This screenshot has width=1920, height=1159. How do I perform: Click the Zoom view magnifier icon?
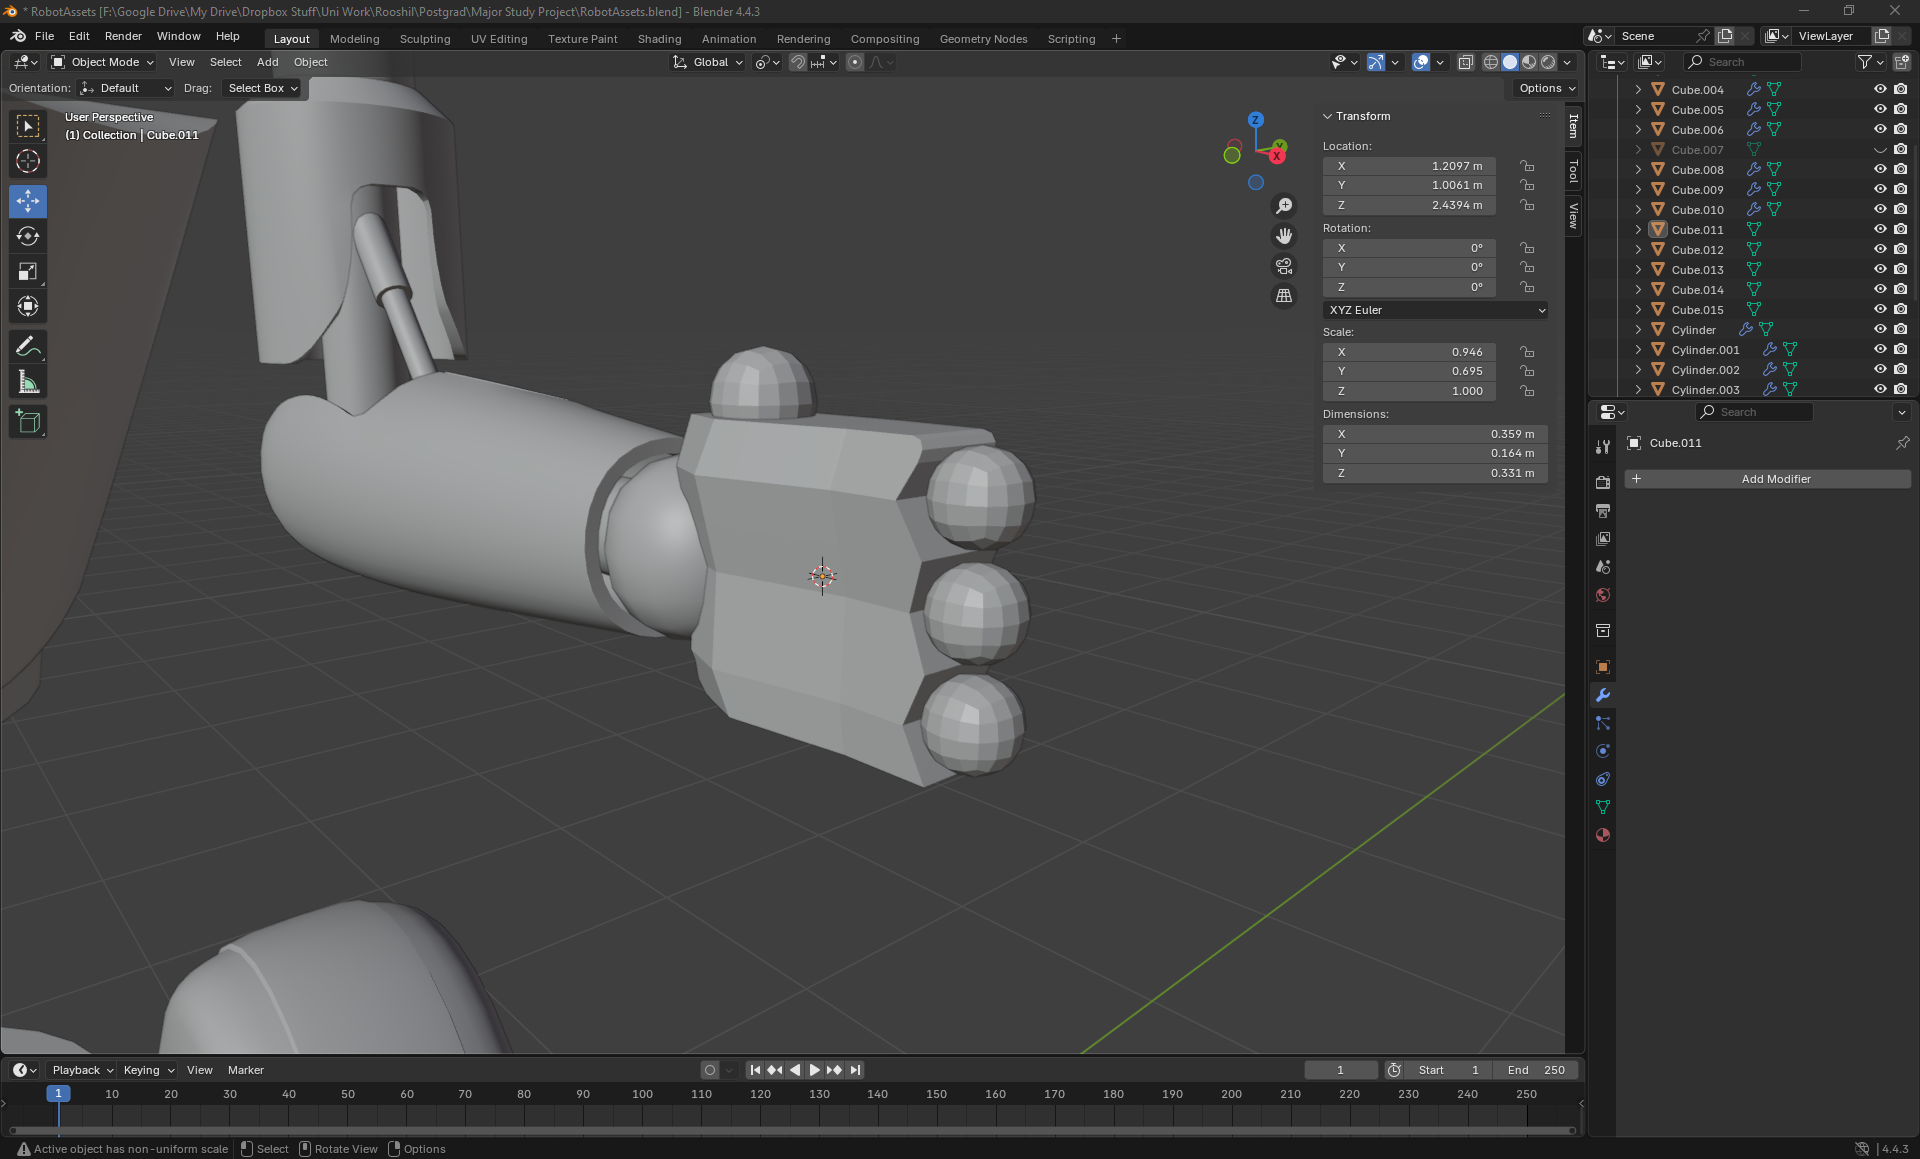[1284, 206]
